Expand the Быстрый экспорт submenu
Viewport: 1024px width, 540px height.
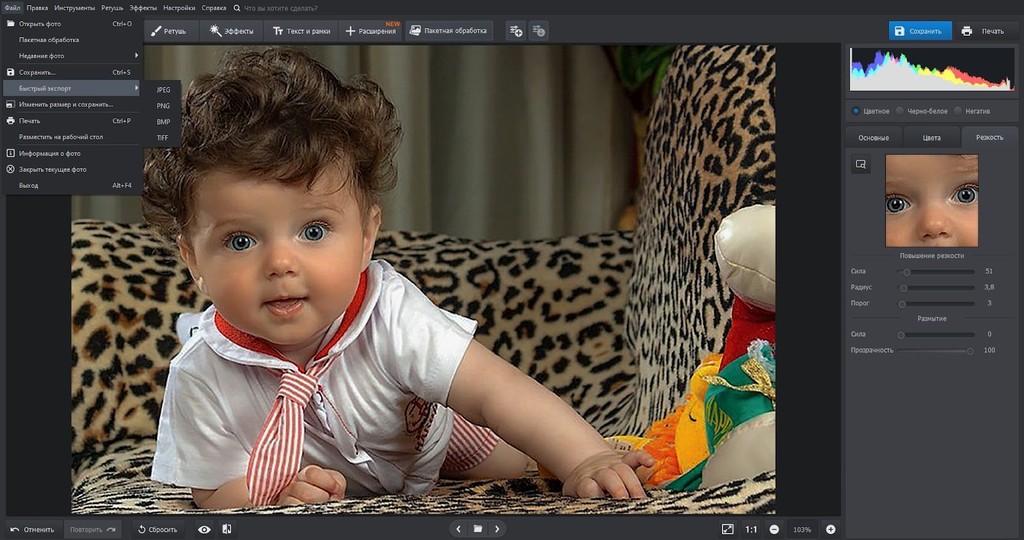coord(72,88)
